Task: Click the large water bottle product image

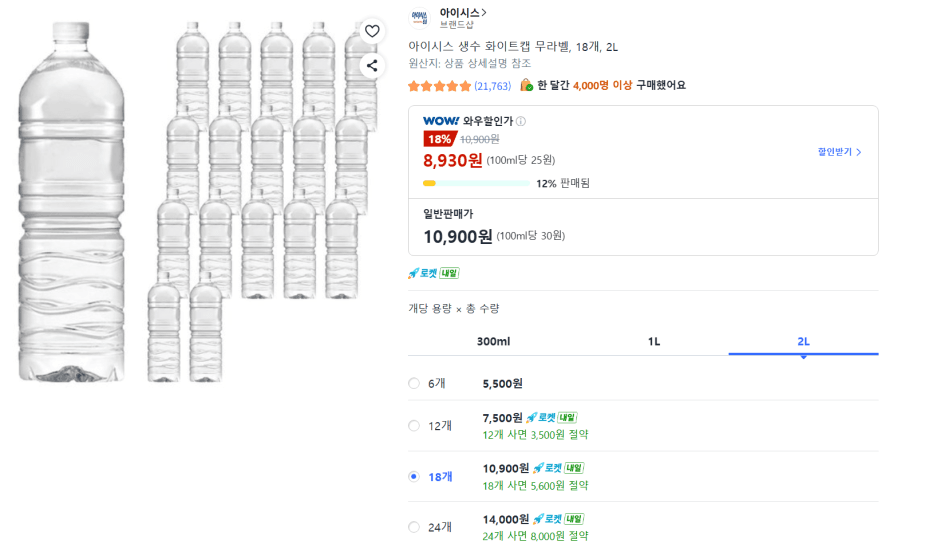Action: [x=72, y=201]
